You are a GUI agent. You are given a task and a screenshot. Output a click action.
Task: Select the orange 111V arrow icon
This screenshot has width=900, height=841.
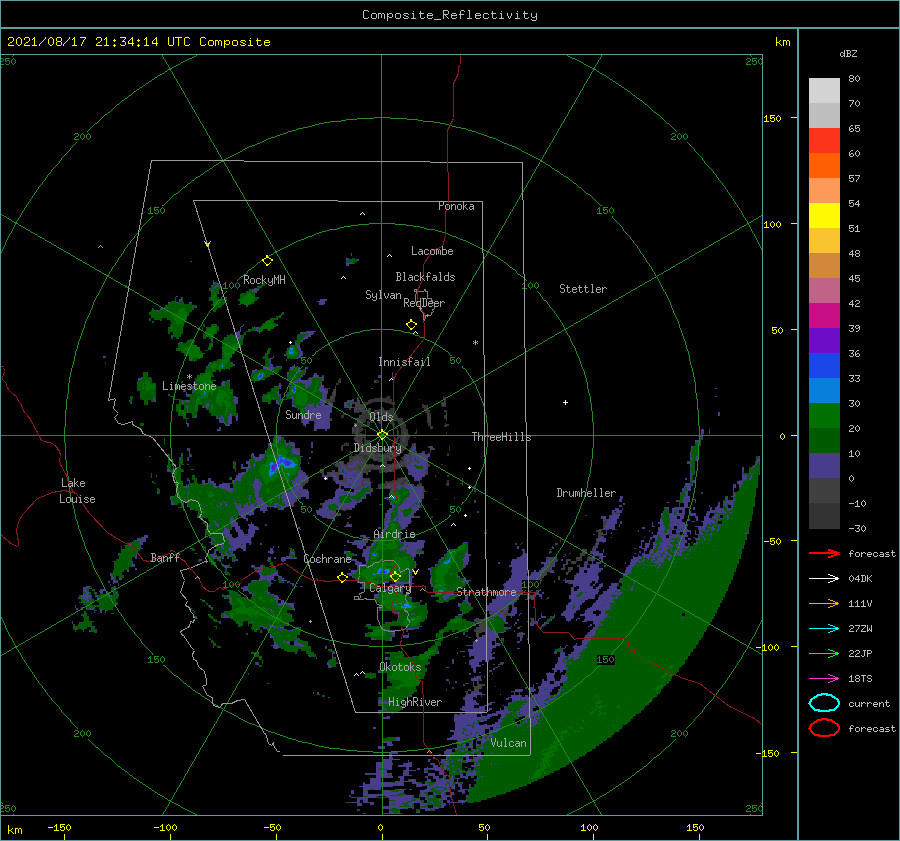coord(824,603)
